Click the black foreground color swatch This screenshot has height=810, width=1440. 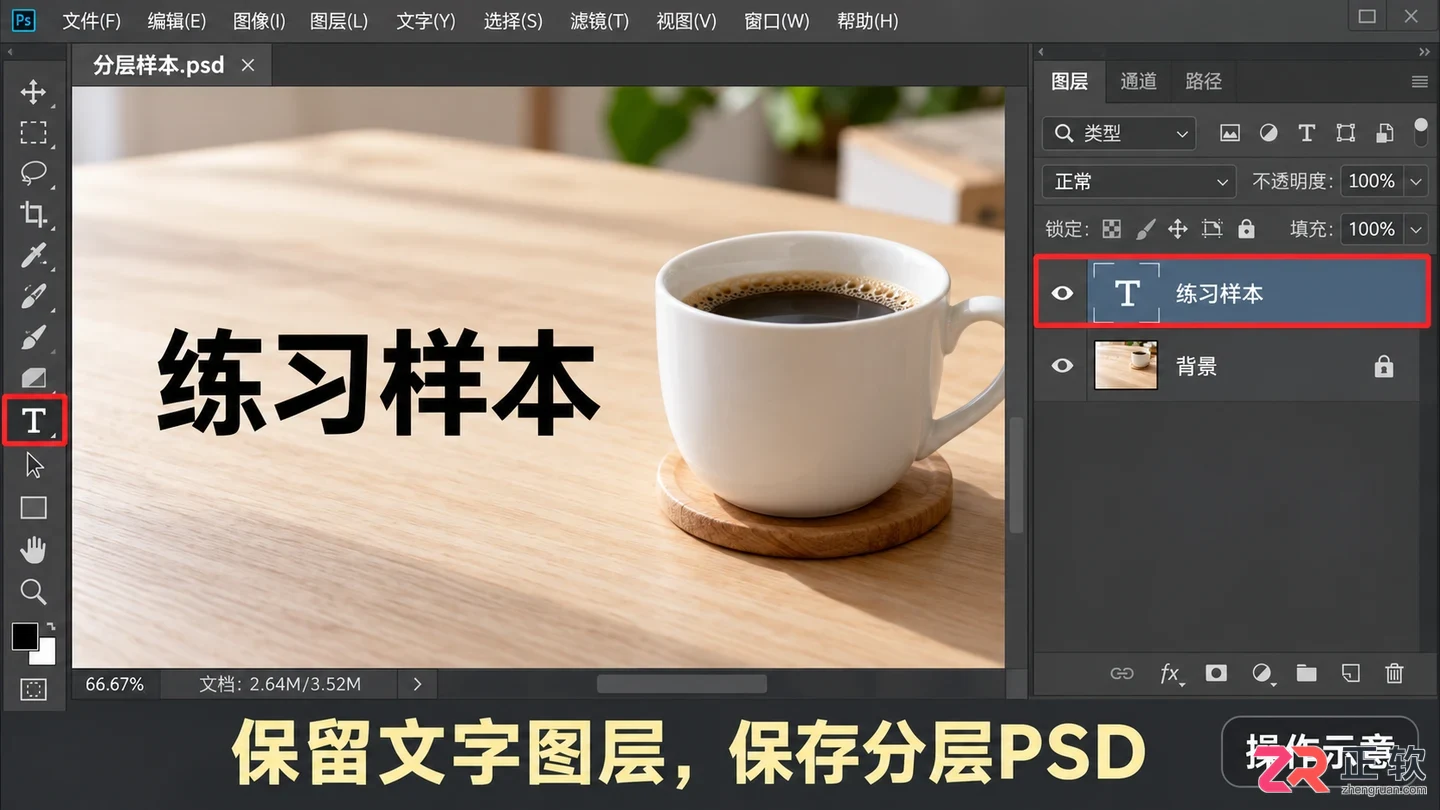coord(24,636)
